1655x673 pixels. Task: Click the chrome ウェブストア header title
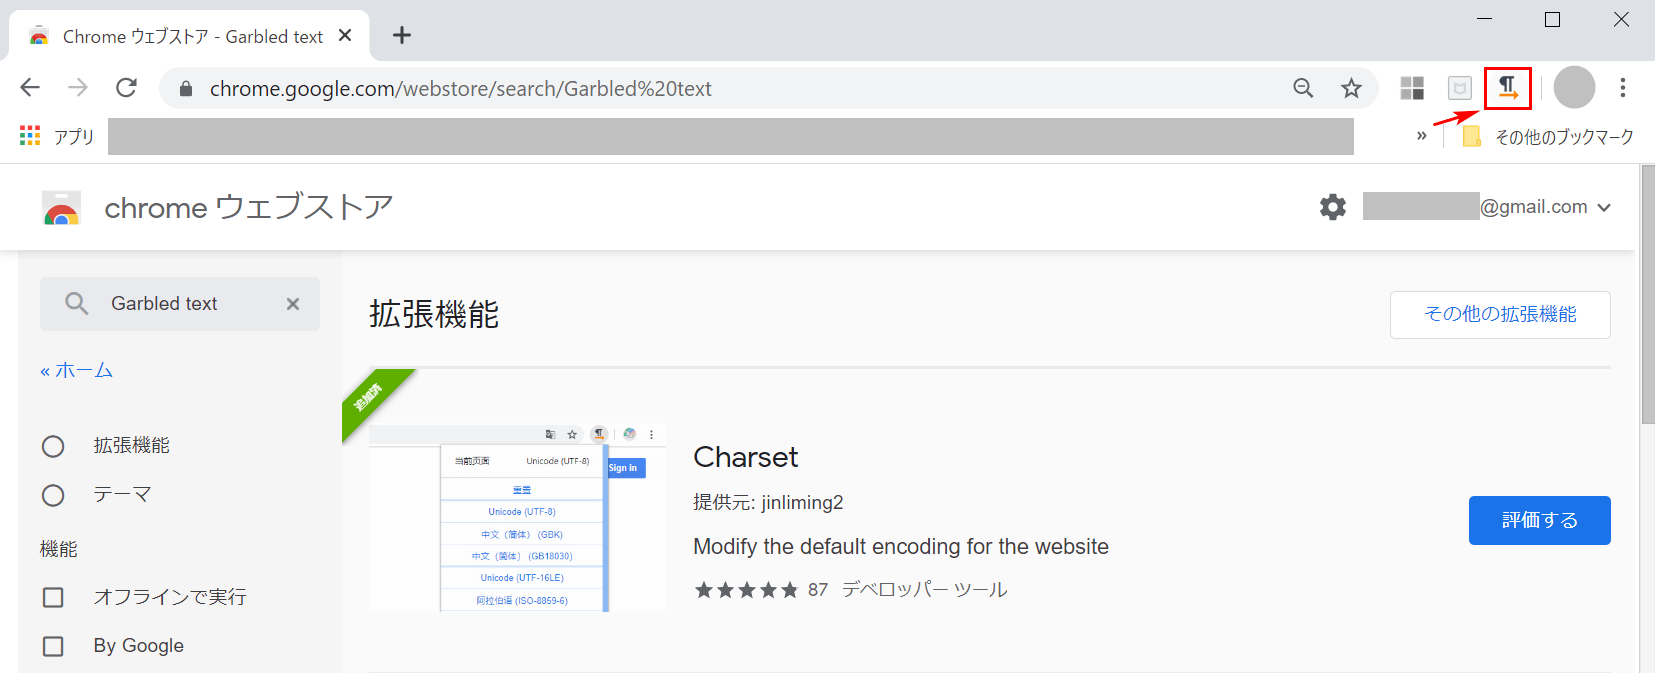pos(249,207)
